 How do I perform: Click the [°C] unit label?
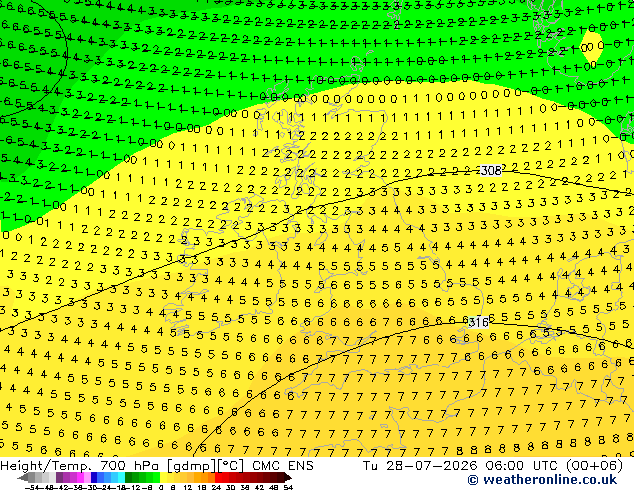[230, 466]
